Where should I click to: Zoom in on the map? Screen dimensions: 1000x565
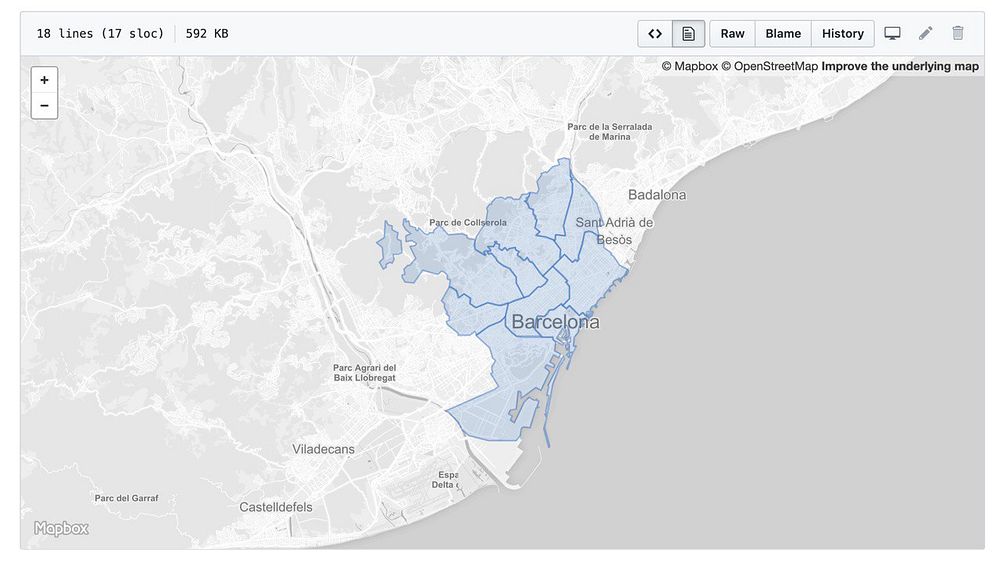coord(44,80)
